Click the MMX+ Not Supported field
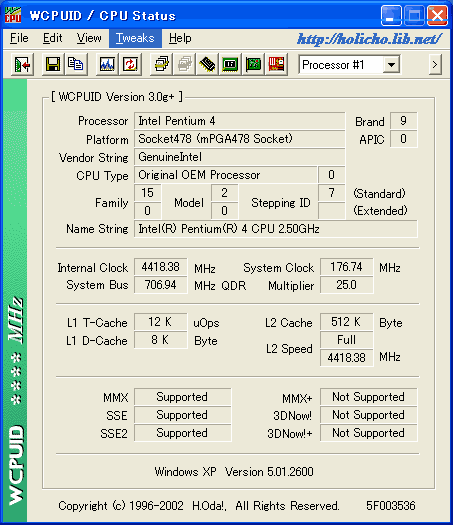The height and width of the screenshot is (525, 453). click(x=369, y=397)
